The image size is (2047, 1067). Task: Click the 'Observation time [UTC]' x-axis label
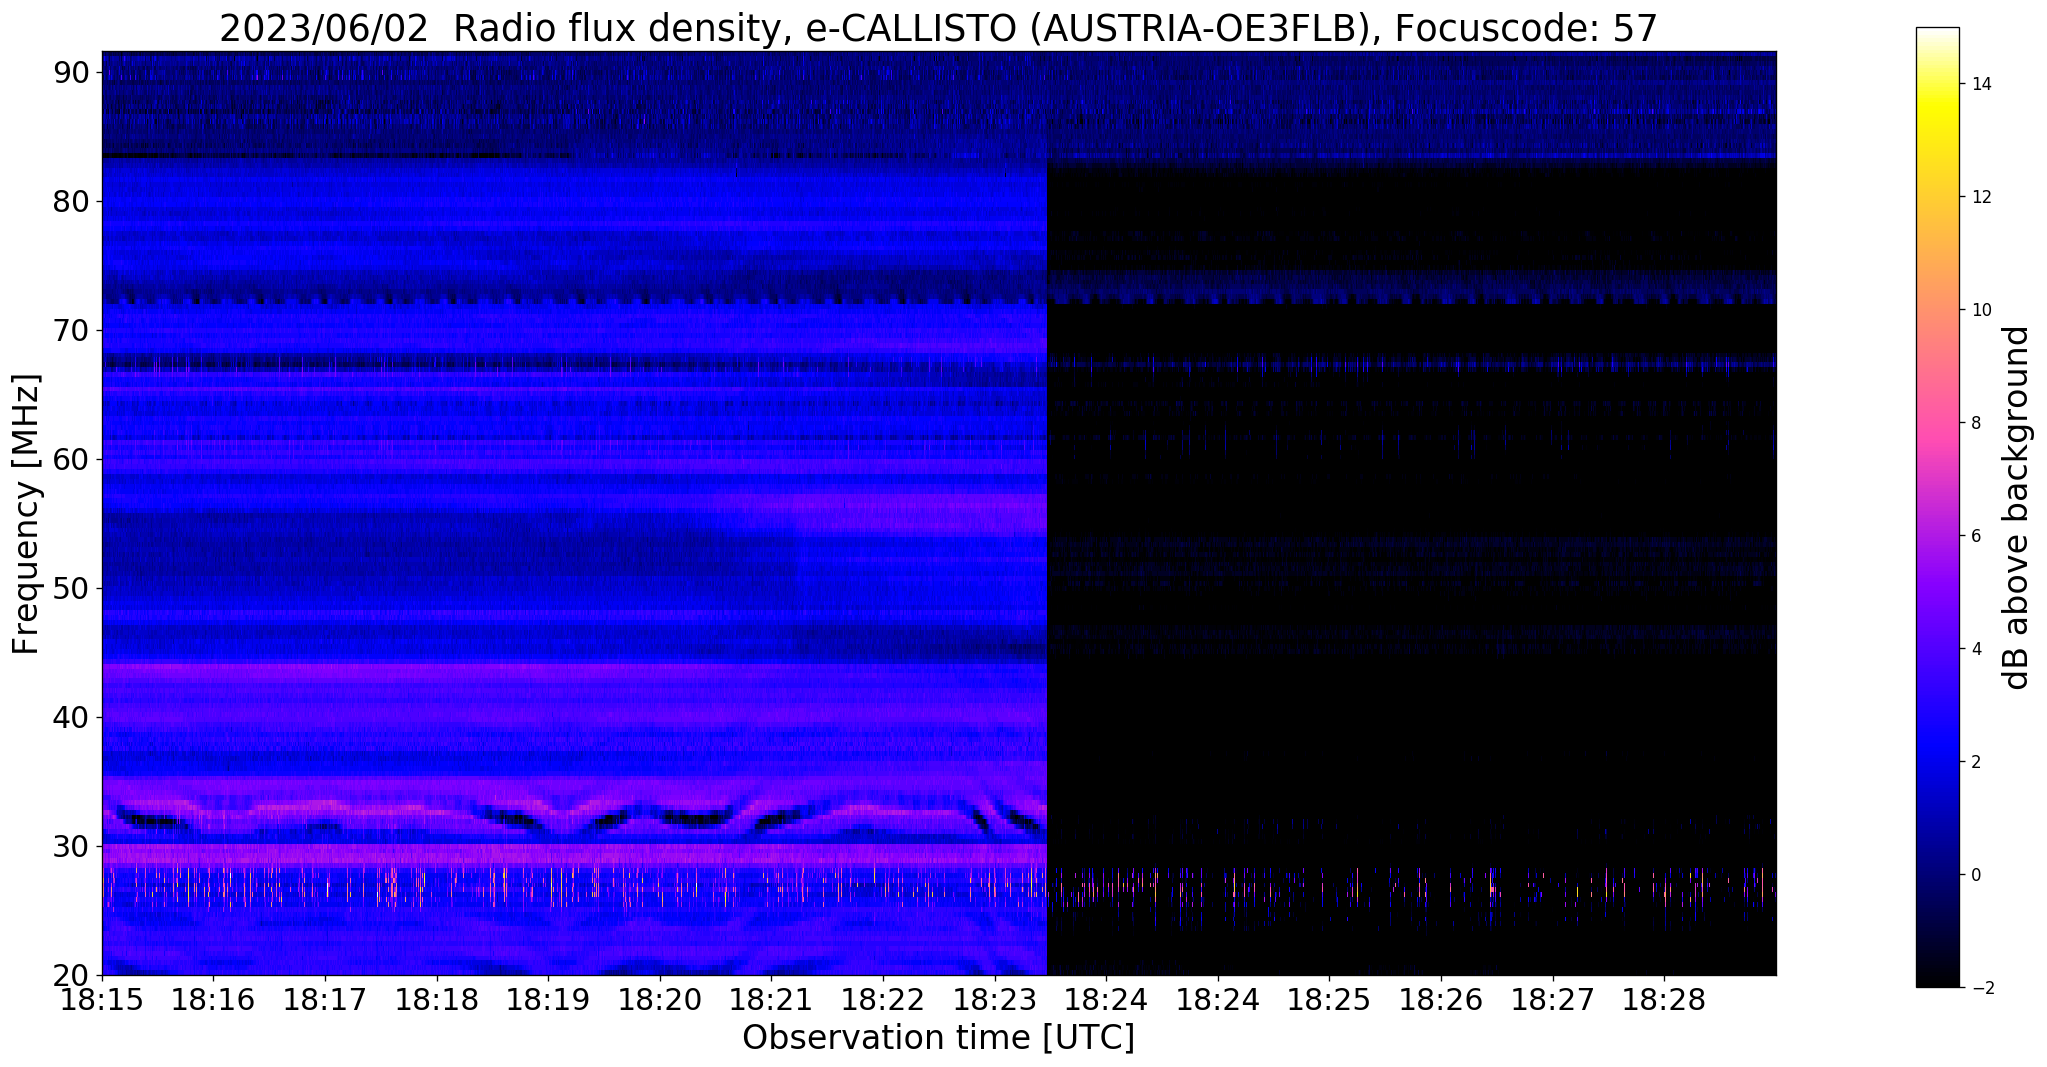pyautogui.click(x=938, y=1038)
